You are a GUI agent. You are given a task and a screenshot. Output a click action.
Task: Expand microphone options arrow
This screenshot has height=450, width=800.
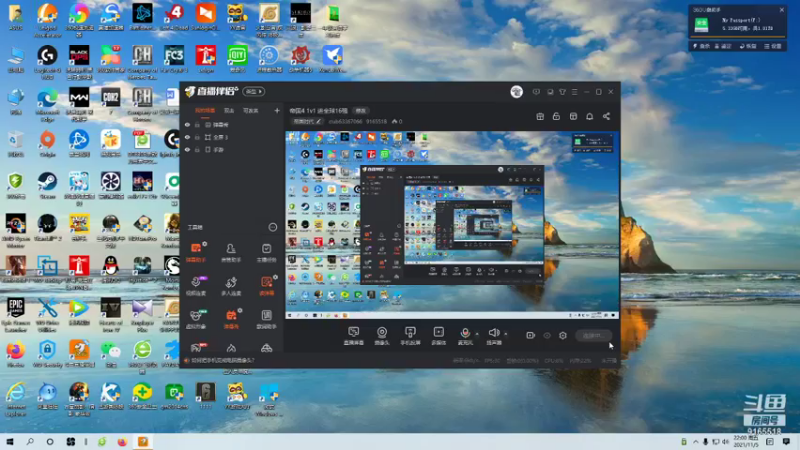tap(477, 334)
